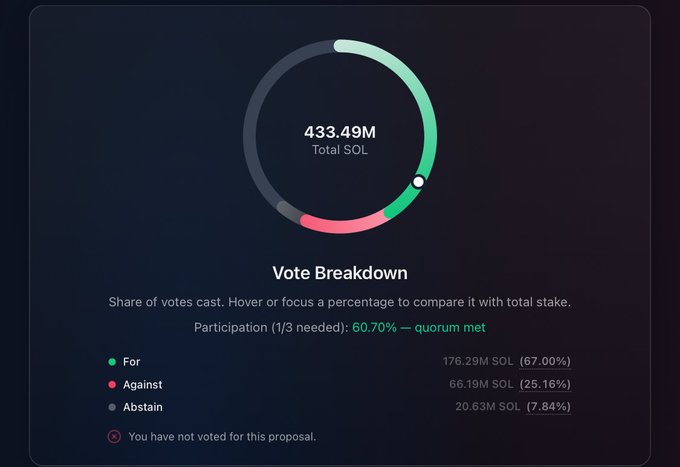This screenshot has height=467, width=680.
Task: Select the gray Abstain arc segment on the chart
Action: click(x=289, y=211)
